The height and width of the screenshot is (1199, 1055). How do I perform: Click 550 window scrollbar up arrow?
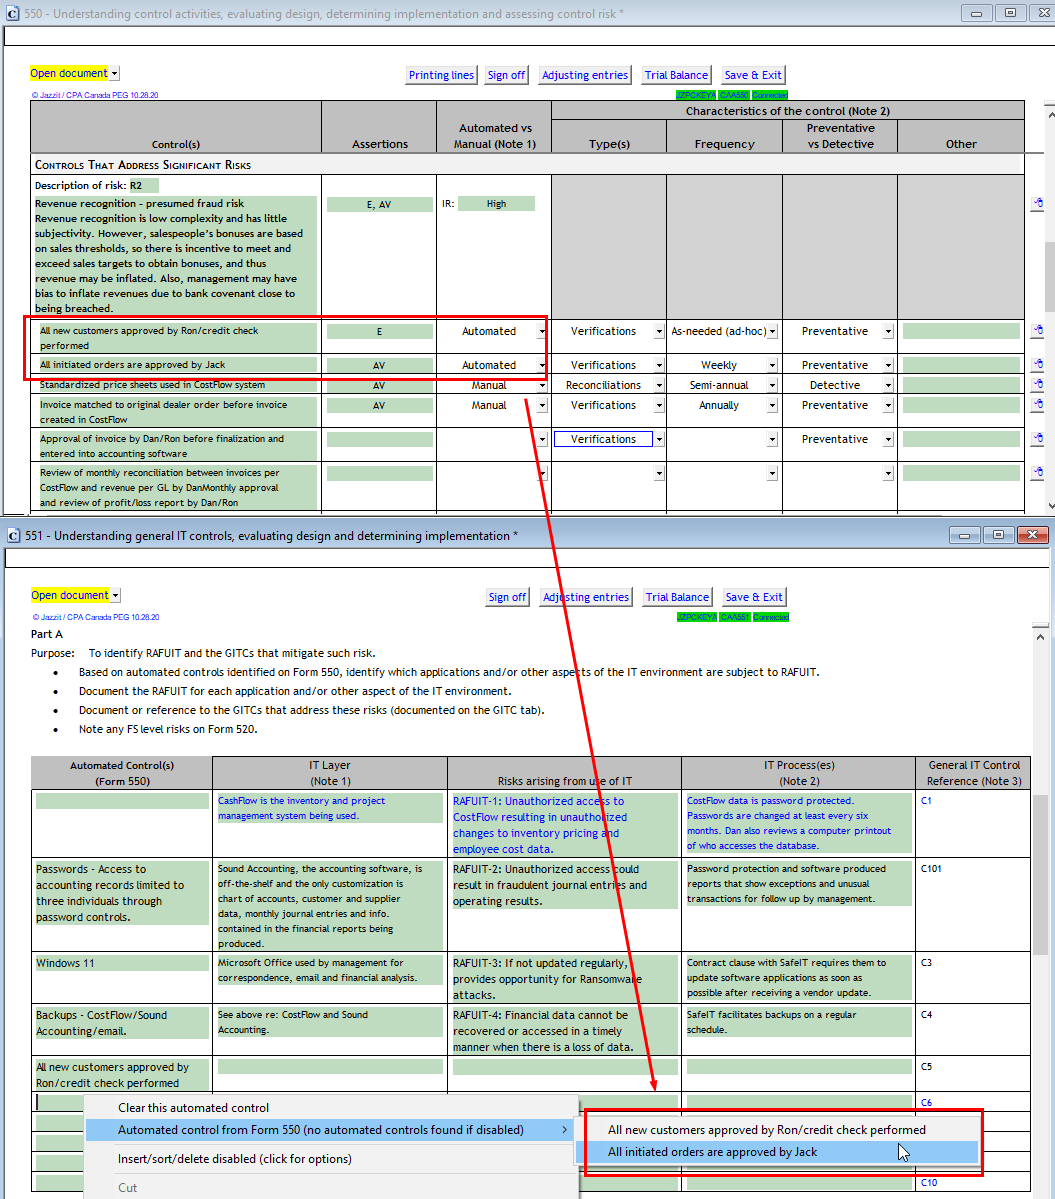(x=1050, y=115)
